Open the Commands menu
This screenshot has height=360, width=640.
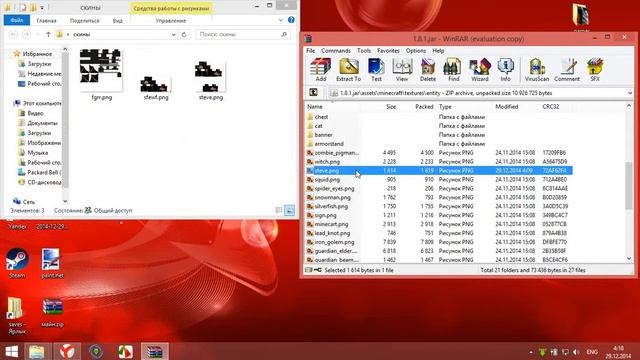336,51
